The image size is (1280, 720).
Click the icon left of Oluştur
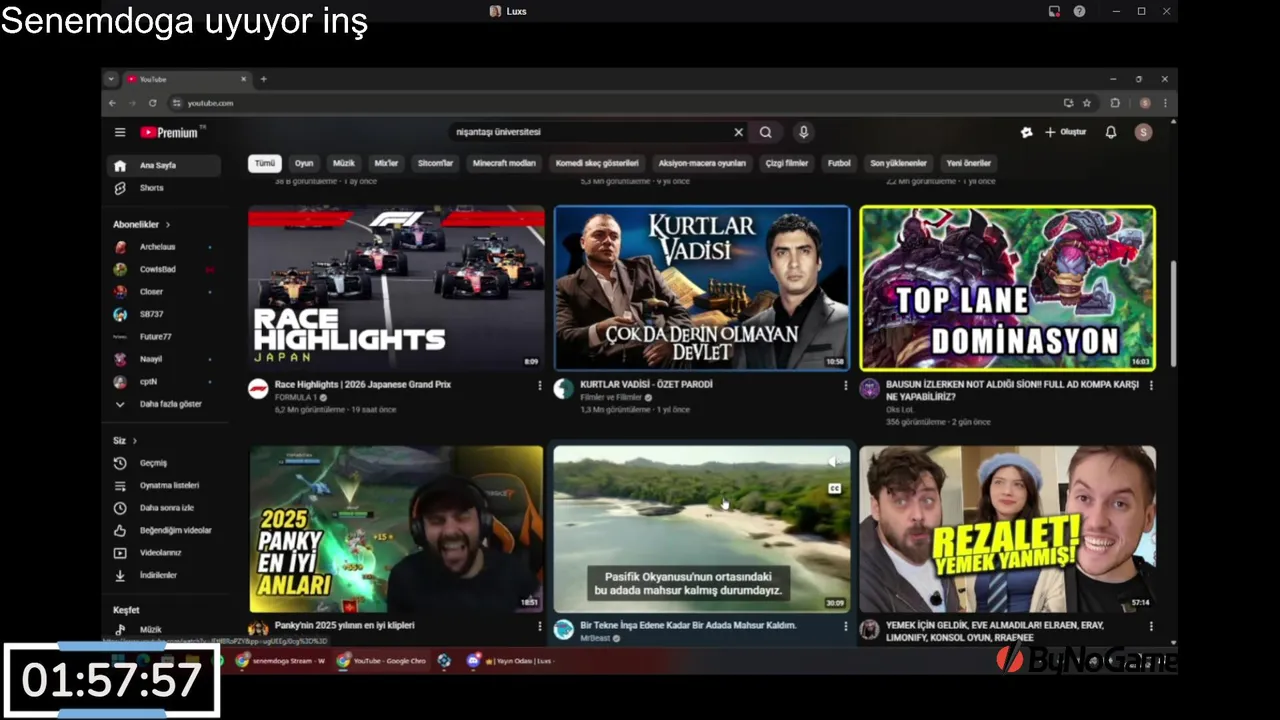point(1026,132)
